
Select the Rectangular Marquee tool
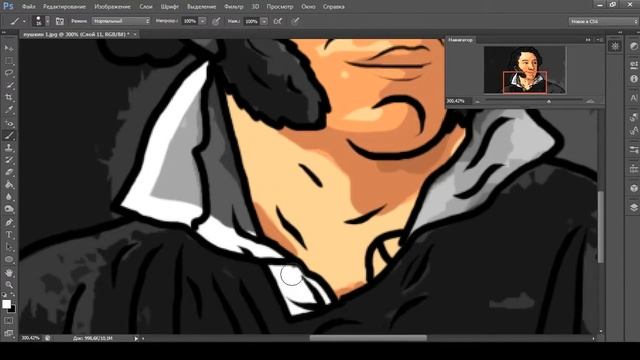pos(9,61)
